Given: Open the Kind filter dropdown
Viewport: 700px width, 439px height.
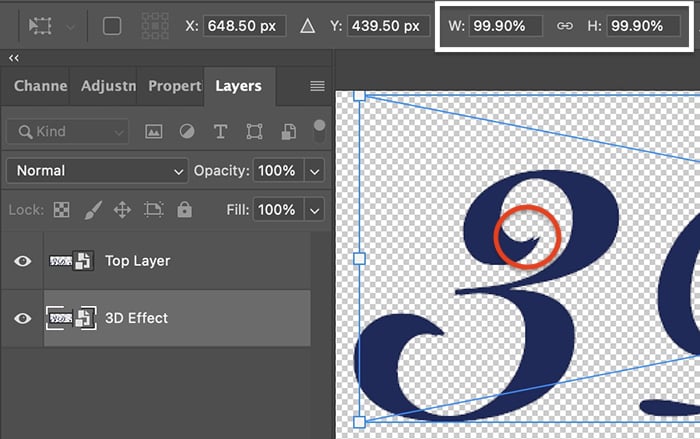Looking at the screenshot, I should coord(67,132).
